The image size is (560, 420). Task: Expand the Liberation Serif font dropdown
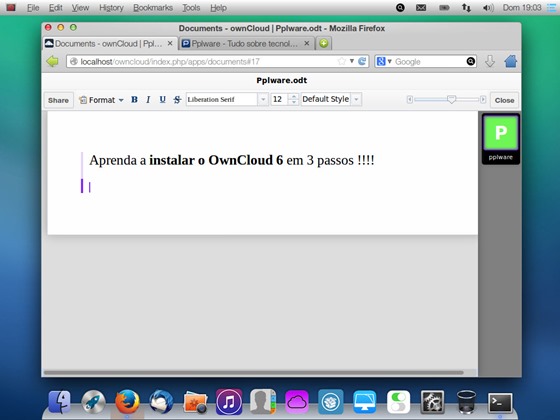pos(263,99)
